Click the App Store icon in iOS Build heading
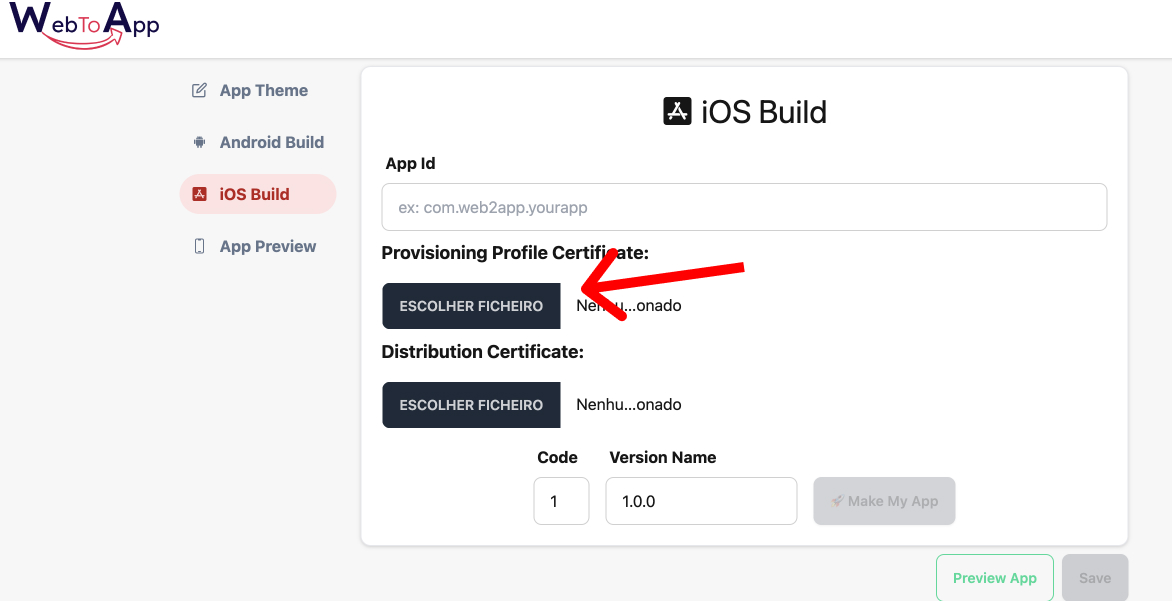Screen dimensions: 1172x601 (678, 111)
